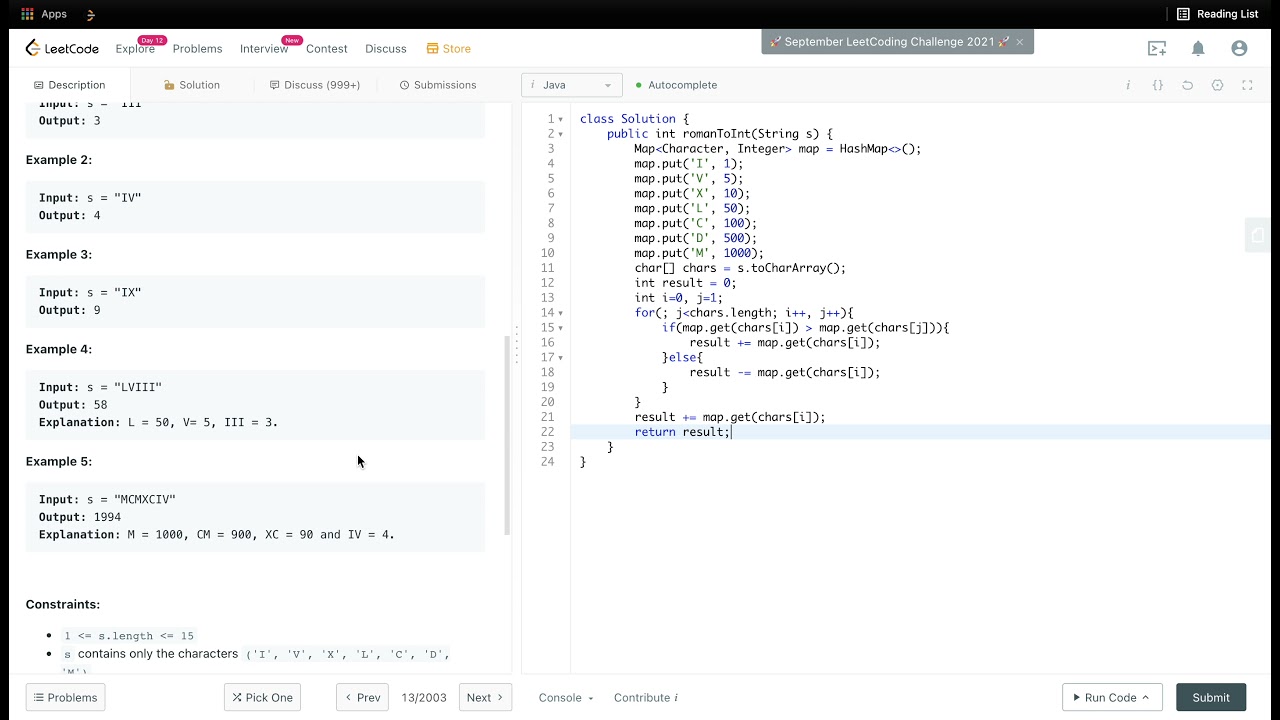This screenshot has width=1280, height=720.
Task: Click the Example 5 heading
Action: tap(59, 461)
